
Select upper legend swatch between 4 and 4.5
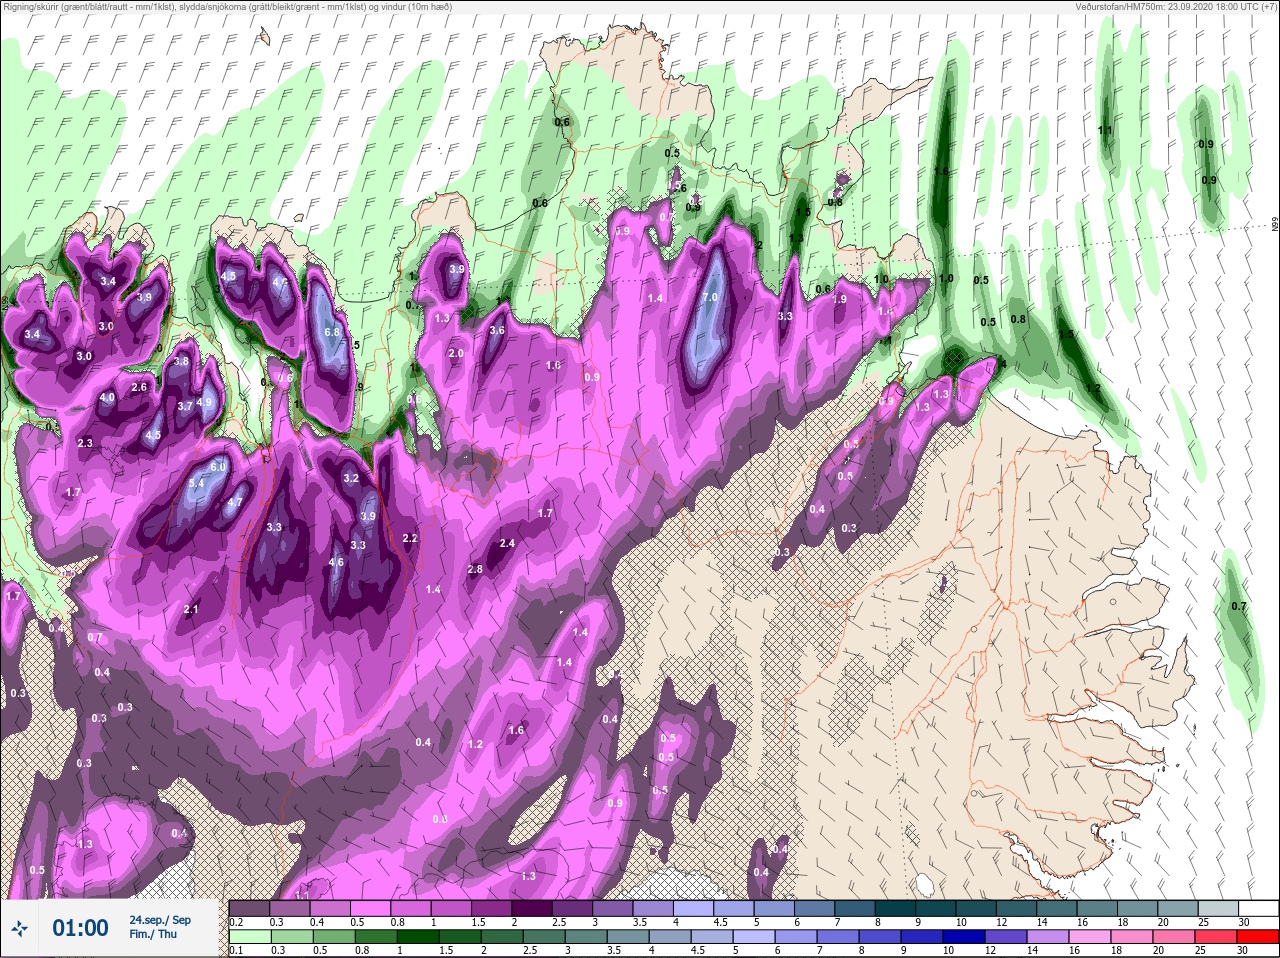[694, 907]
